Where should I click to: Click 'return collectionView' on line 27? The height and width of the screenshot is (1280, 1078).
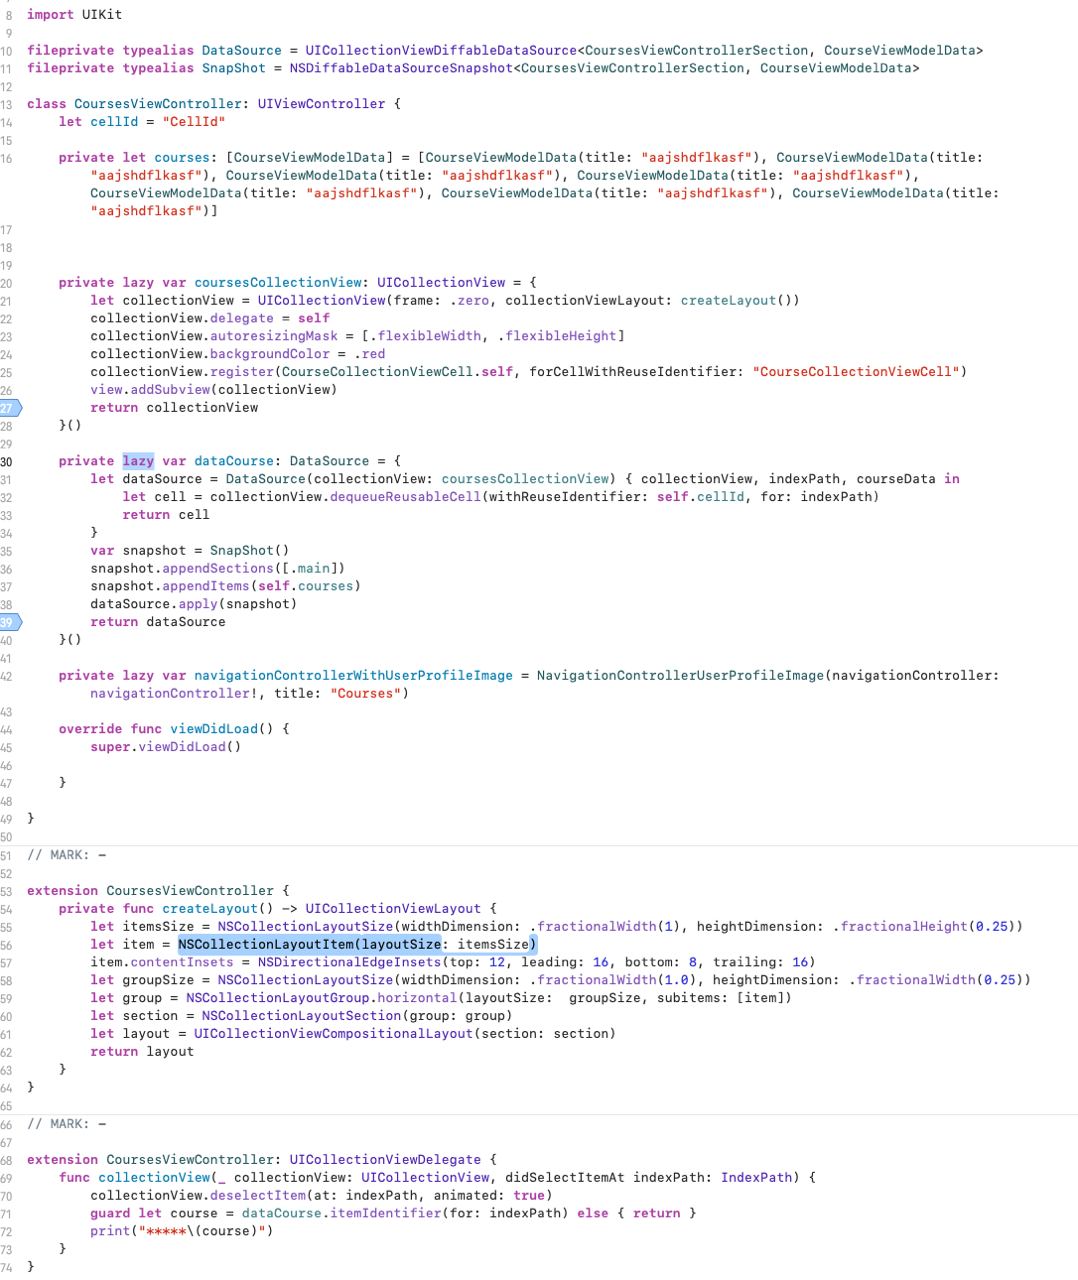(x=174, y=408)
